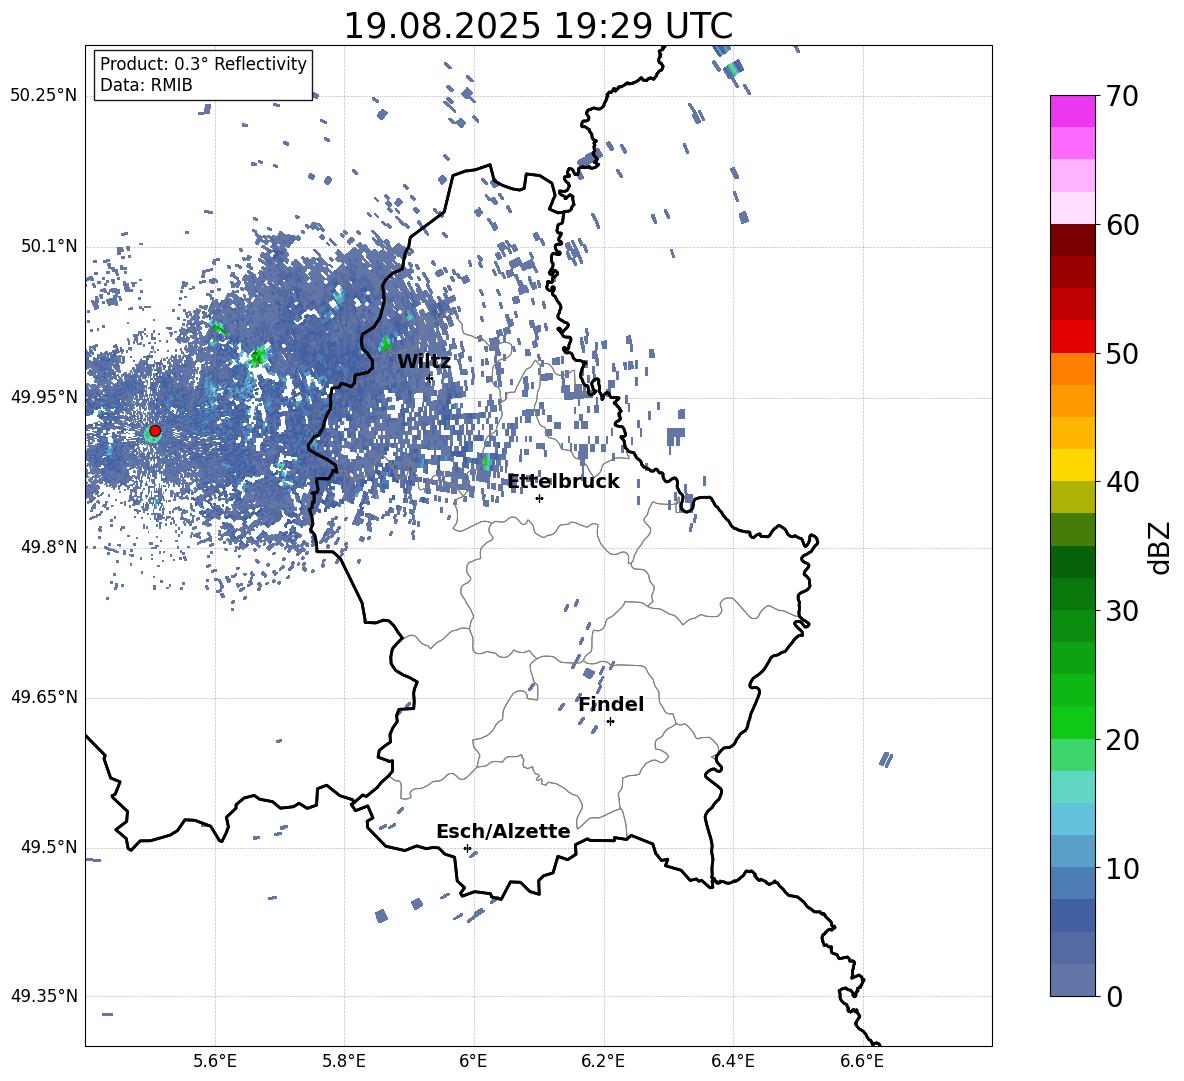Image resolution: width=1184 pixels, height=1081 pixels.
Task: Click the 0 value on the colorbar
Action: 1115,996
